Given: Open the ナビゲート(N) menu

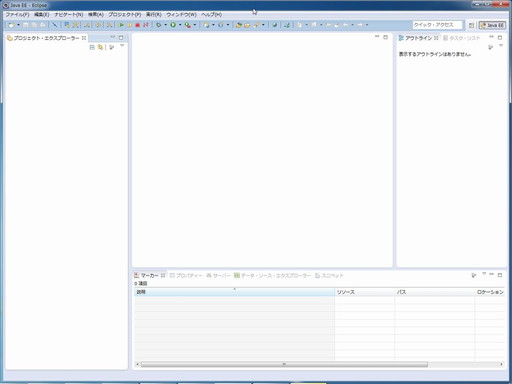Looking at the screenshot, I should click(x=69, y=15).
